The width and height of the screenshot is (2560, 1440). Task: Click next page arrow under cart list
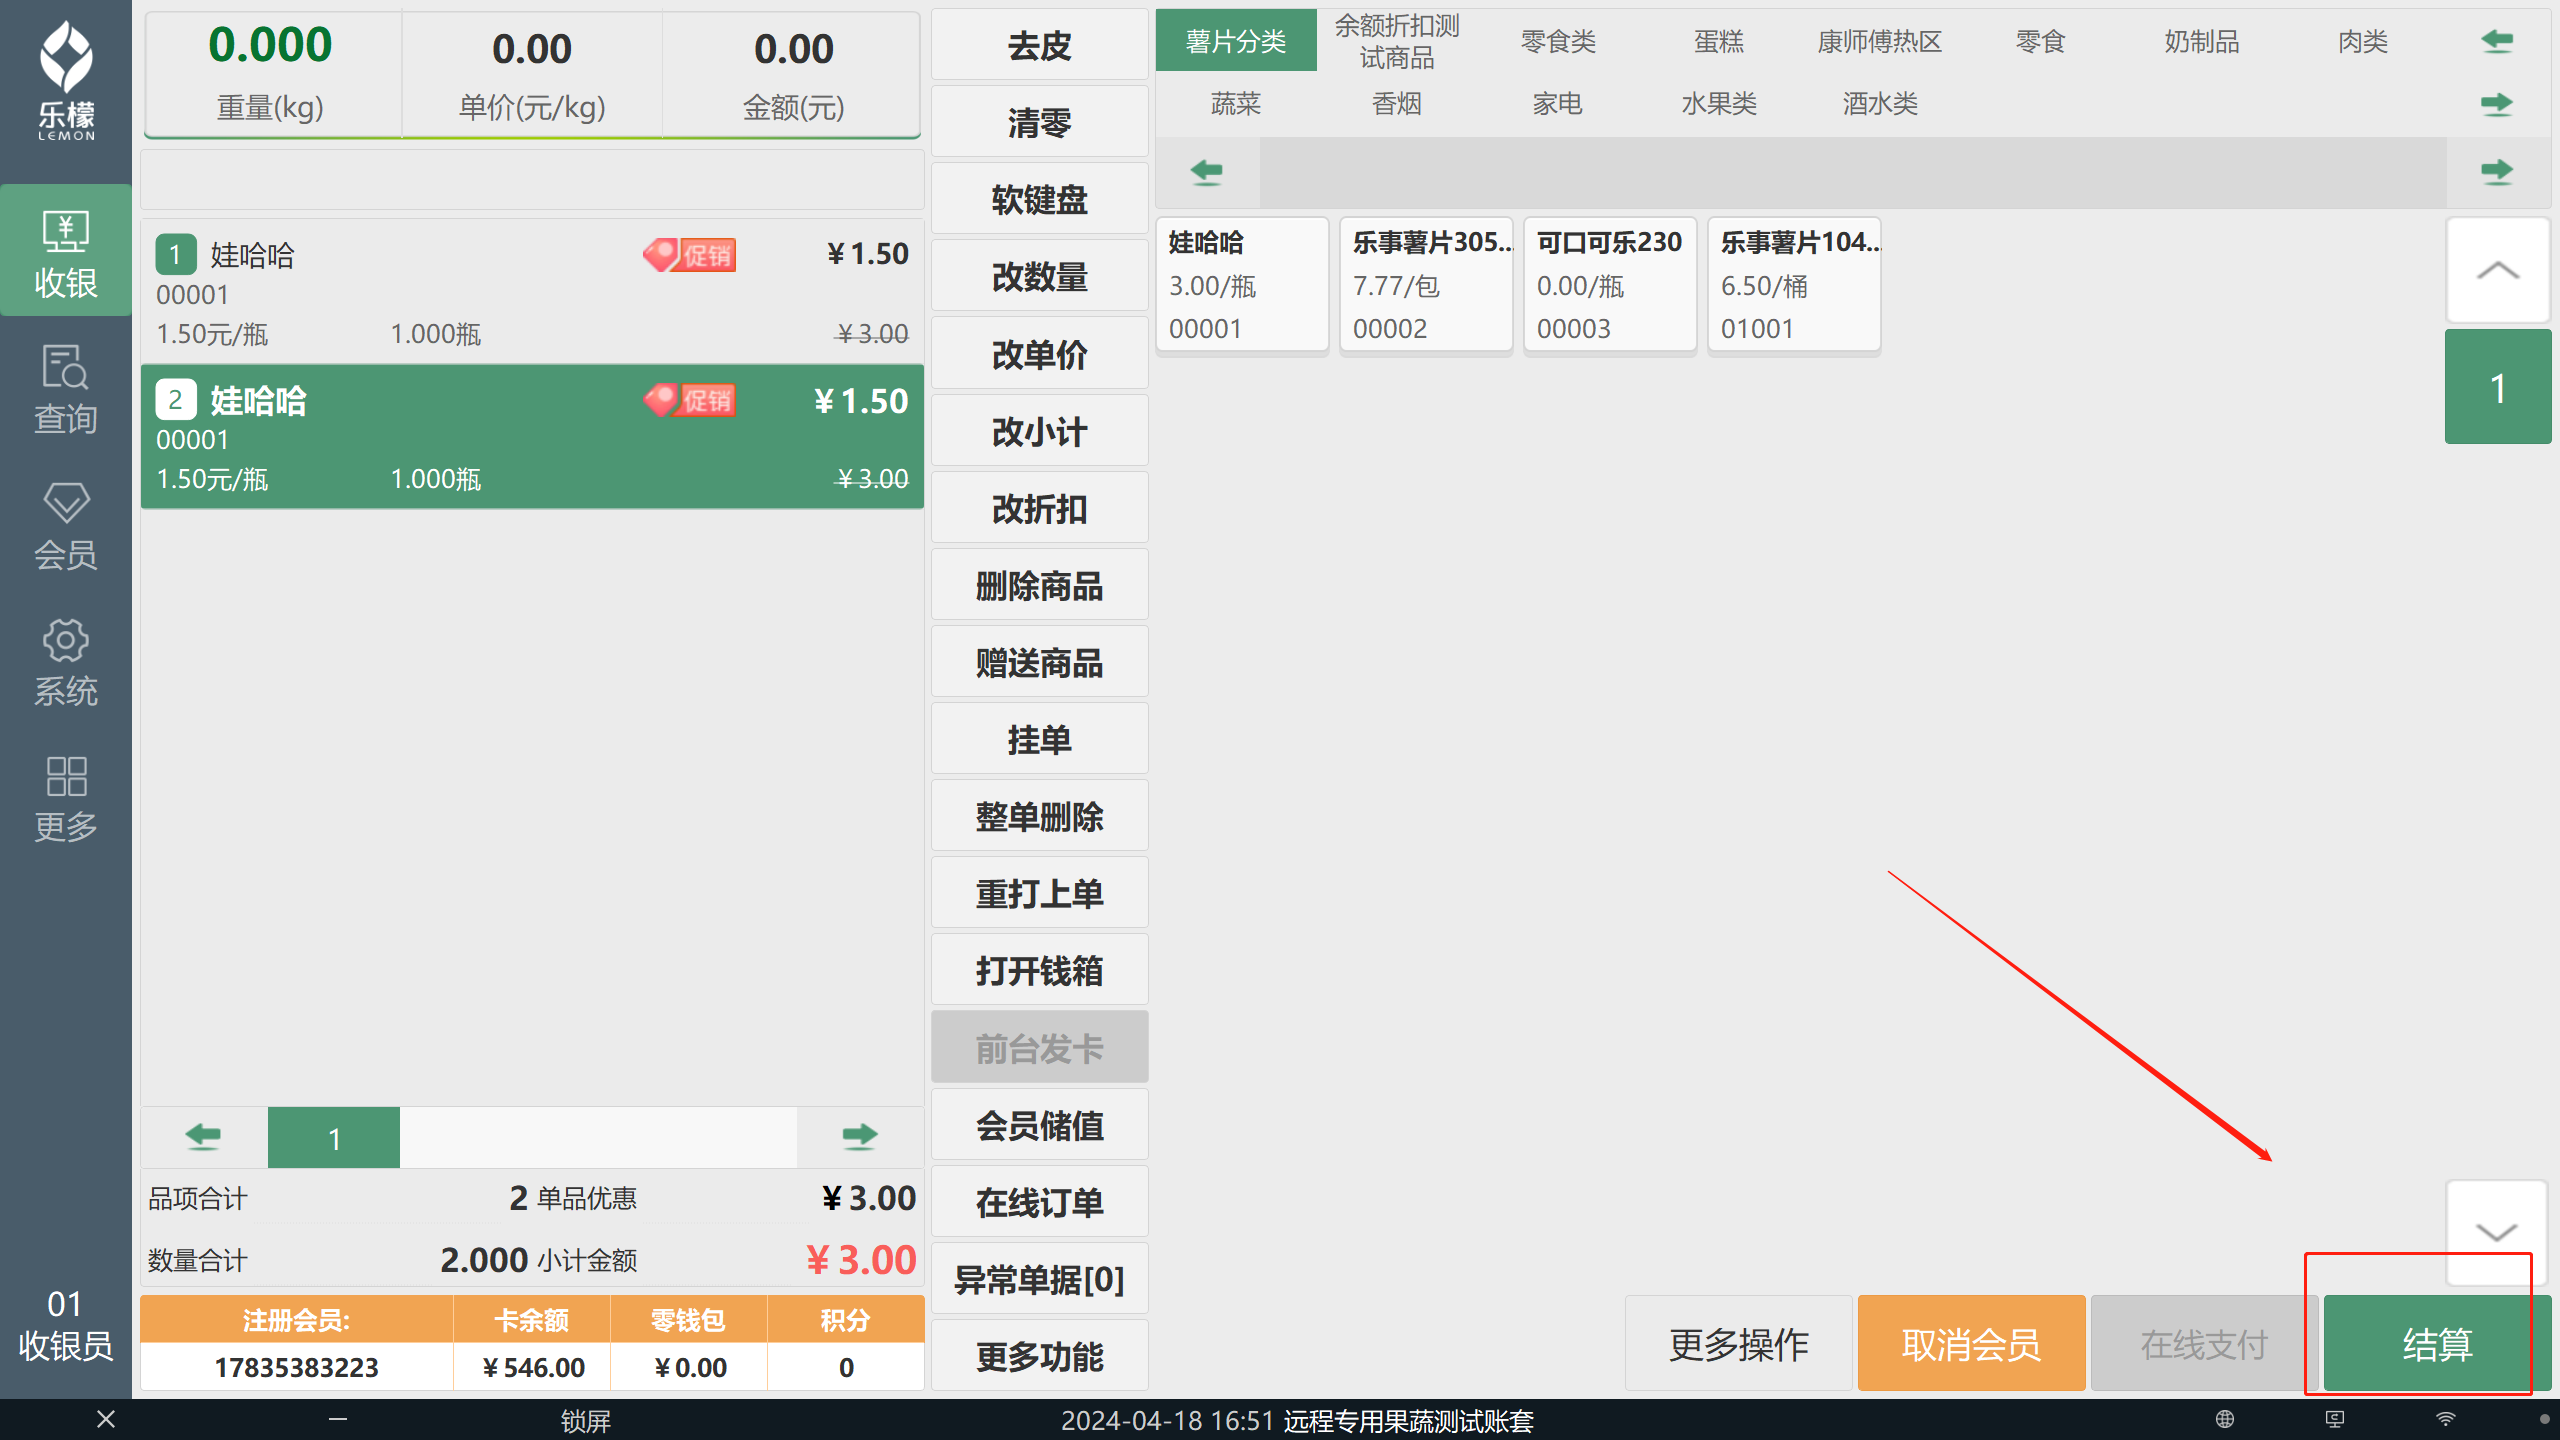point(859,1136)
